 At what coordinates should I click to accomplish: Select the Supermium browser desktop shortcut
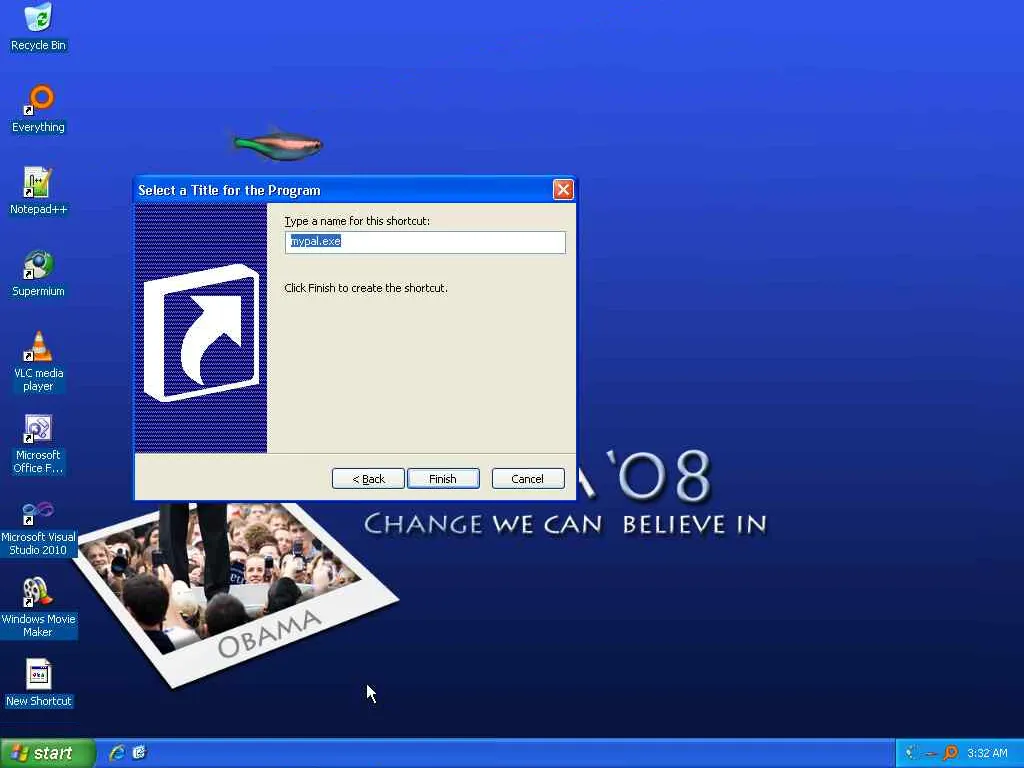(x=39, y=273)
